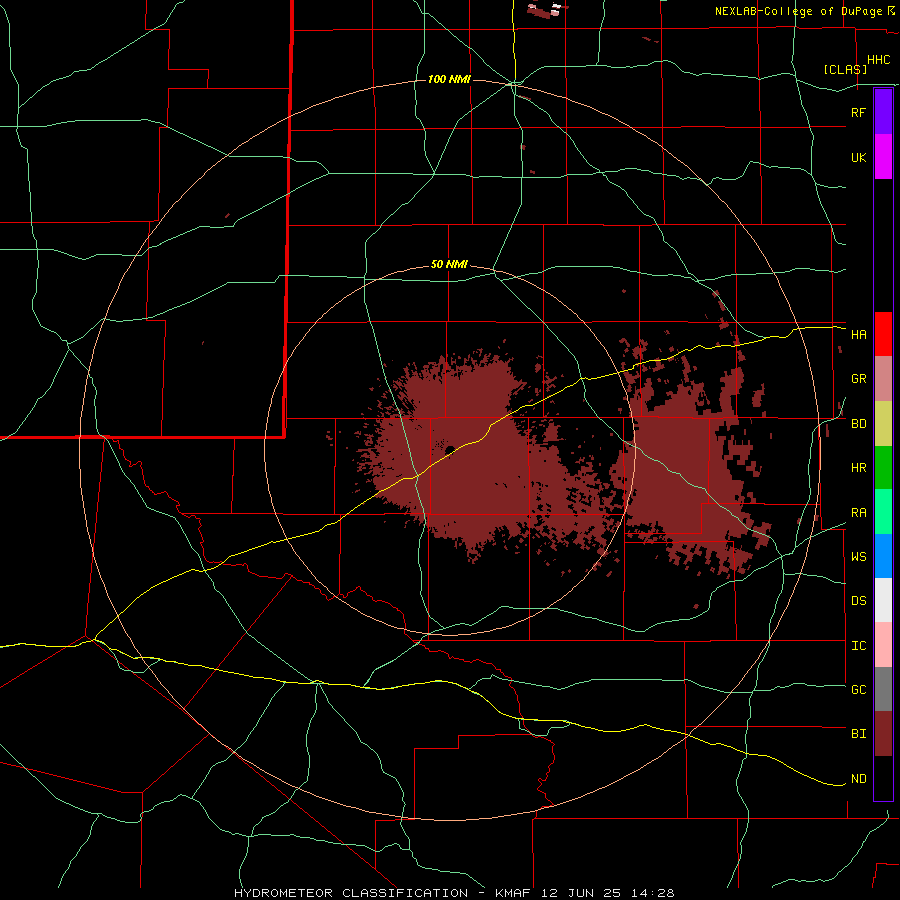Viewport: 900px width, 900px height.
Task: Click the DS white legend swatch
Action: (x=883, y=600)
